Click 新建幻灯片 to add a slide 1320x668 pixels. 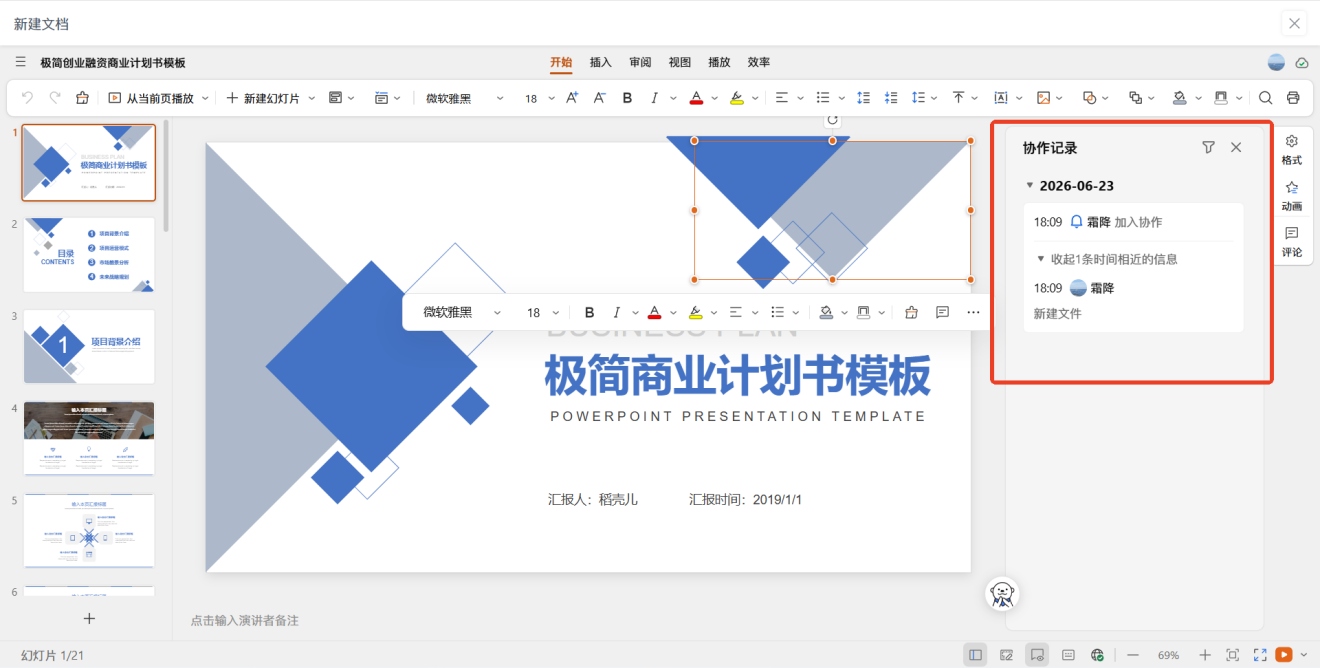[264, 98]
